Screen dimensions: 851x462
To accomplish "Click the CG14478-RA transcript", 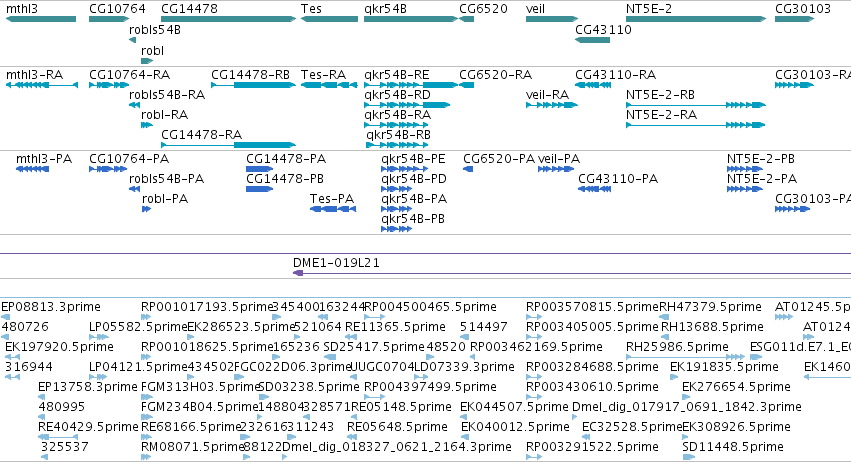I will tap(228, 145).
